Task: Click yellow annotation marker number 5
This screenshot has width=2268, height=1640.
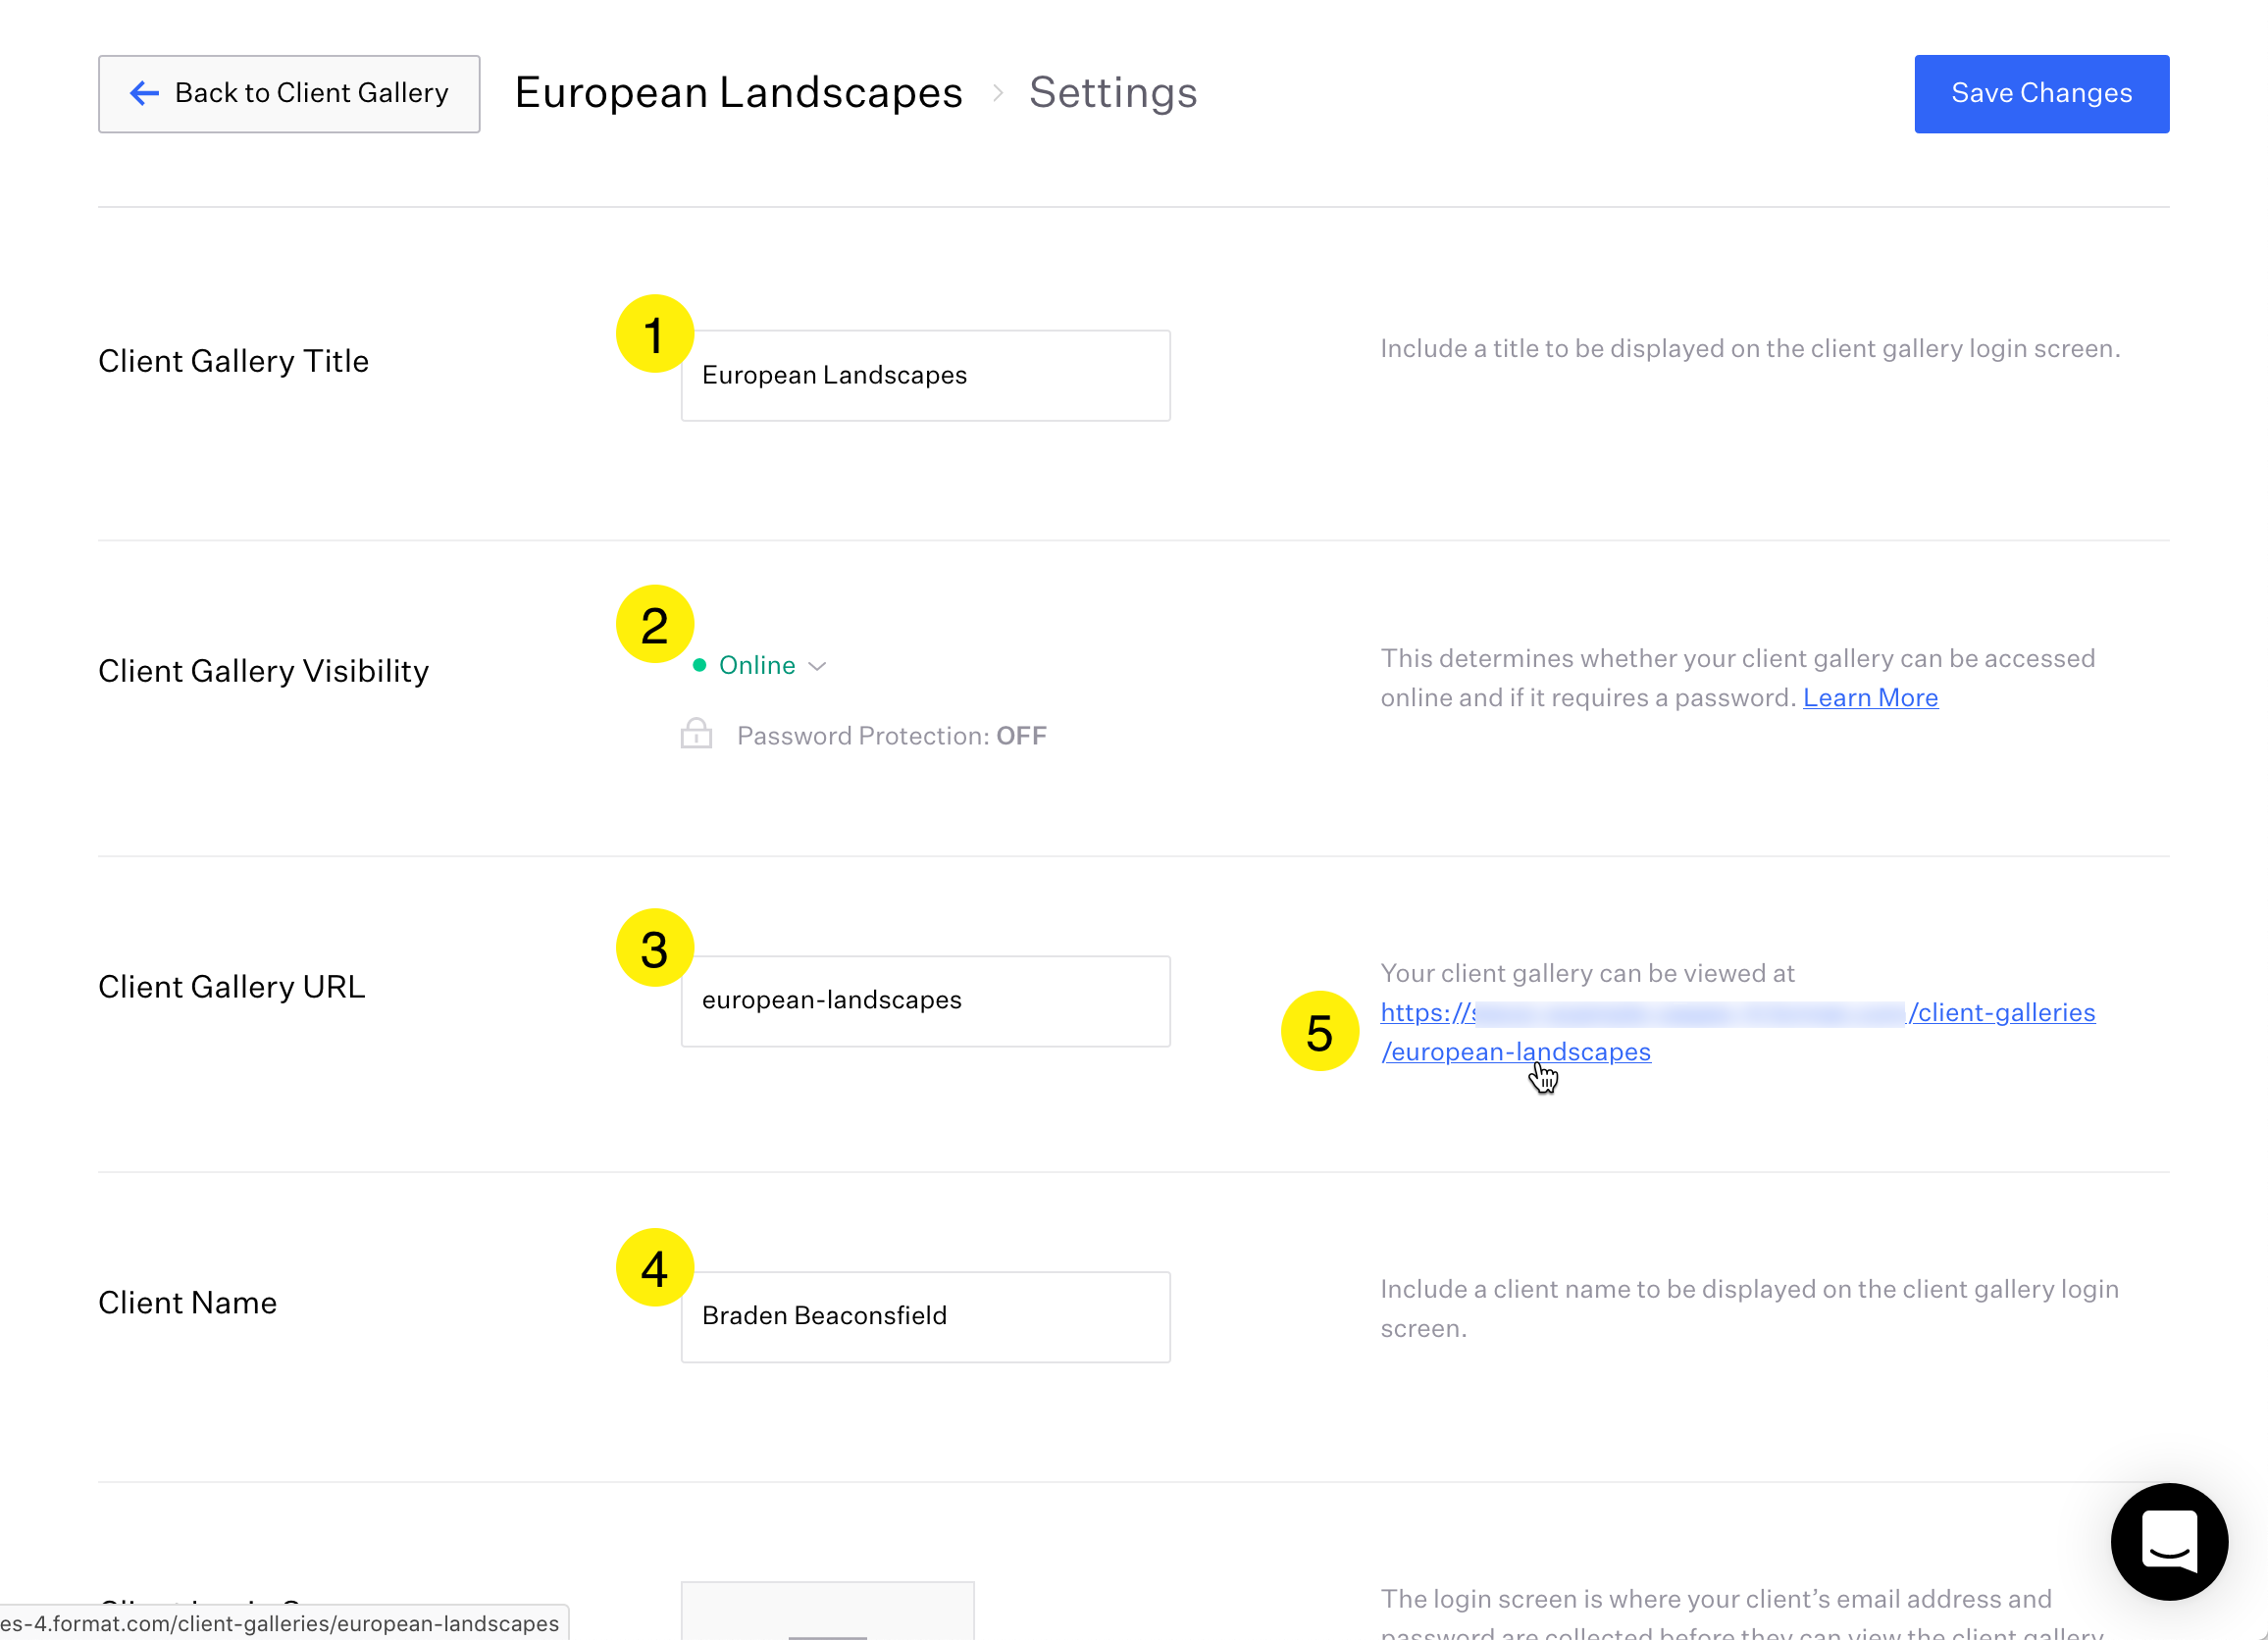Action: pyautogui.click(x=1319, y=1031)
